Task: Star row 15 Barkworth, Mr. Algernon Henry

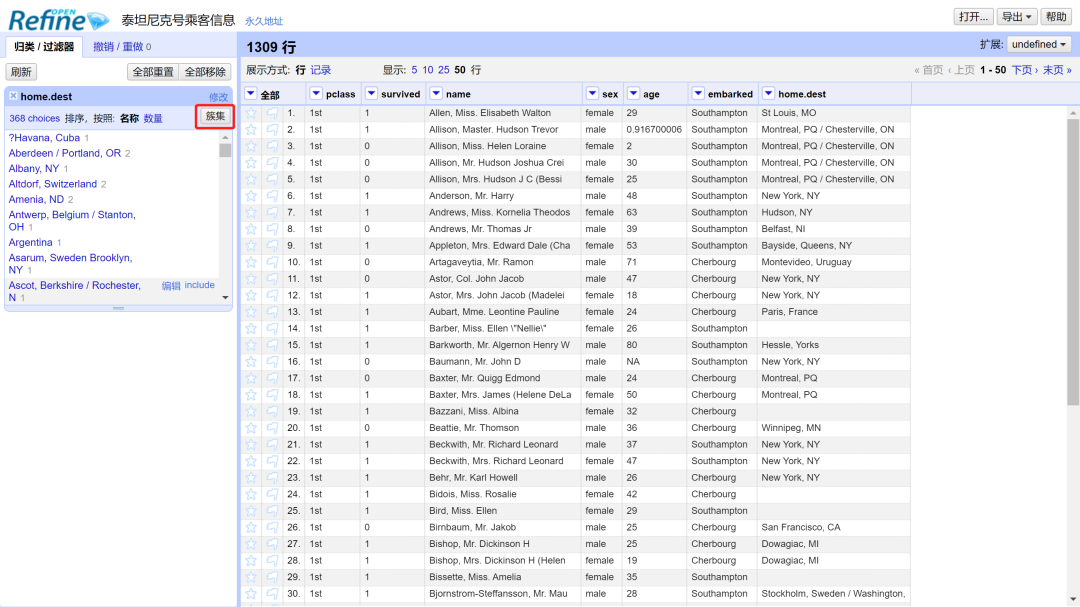Action: 251,345
